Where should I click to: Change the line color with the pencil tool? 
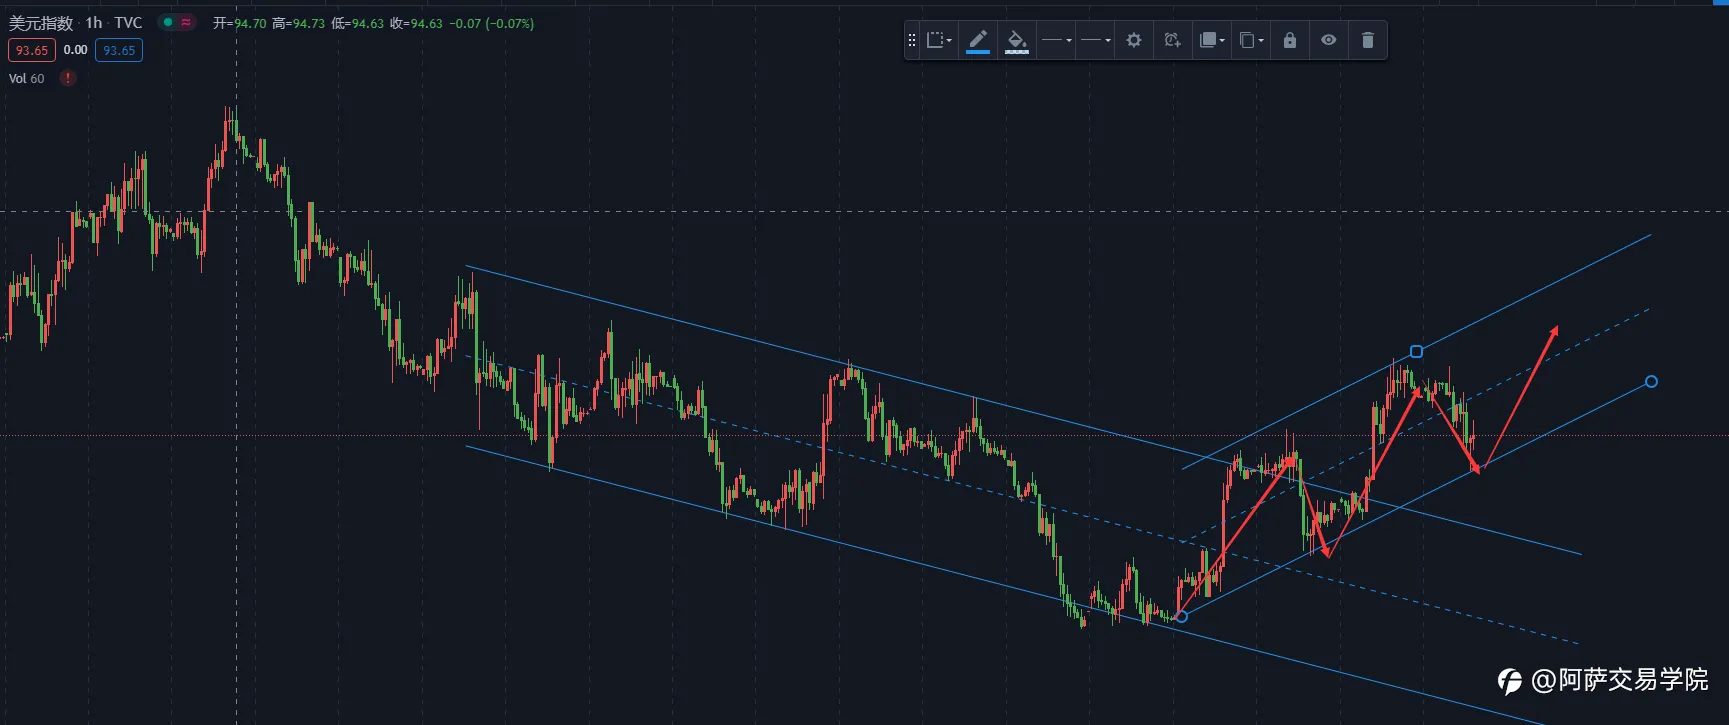point(978,40)
